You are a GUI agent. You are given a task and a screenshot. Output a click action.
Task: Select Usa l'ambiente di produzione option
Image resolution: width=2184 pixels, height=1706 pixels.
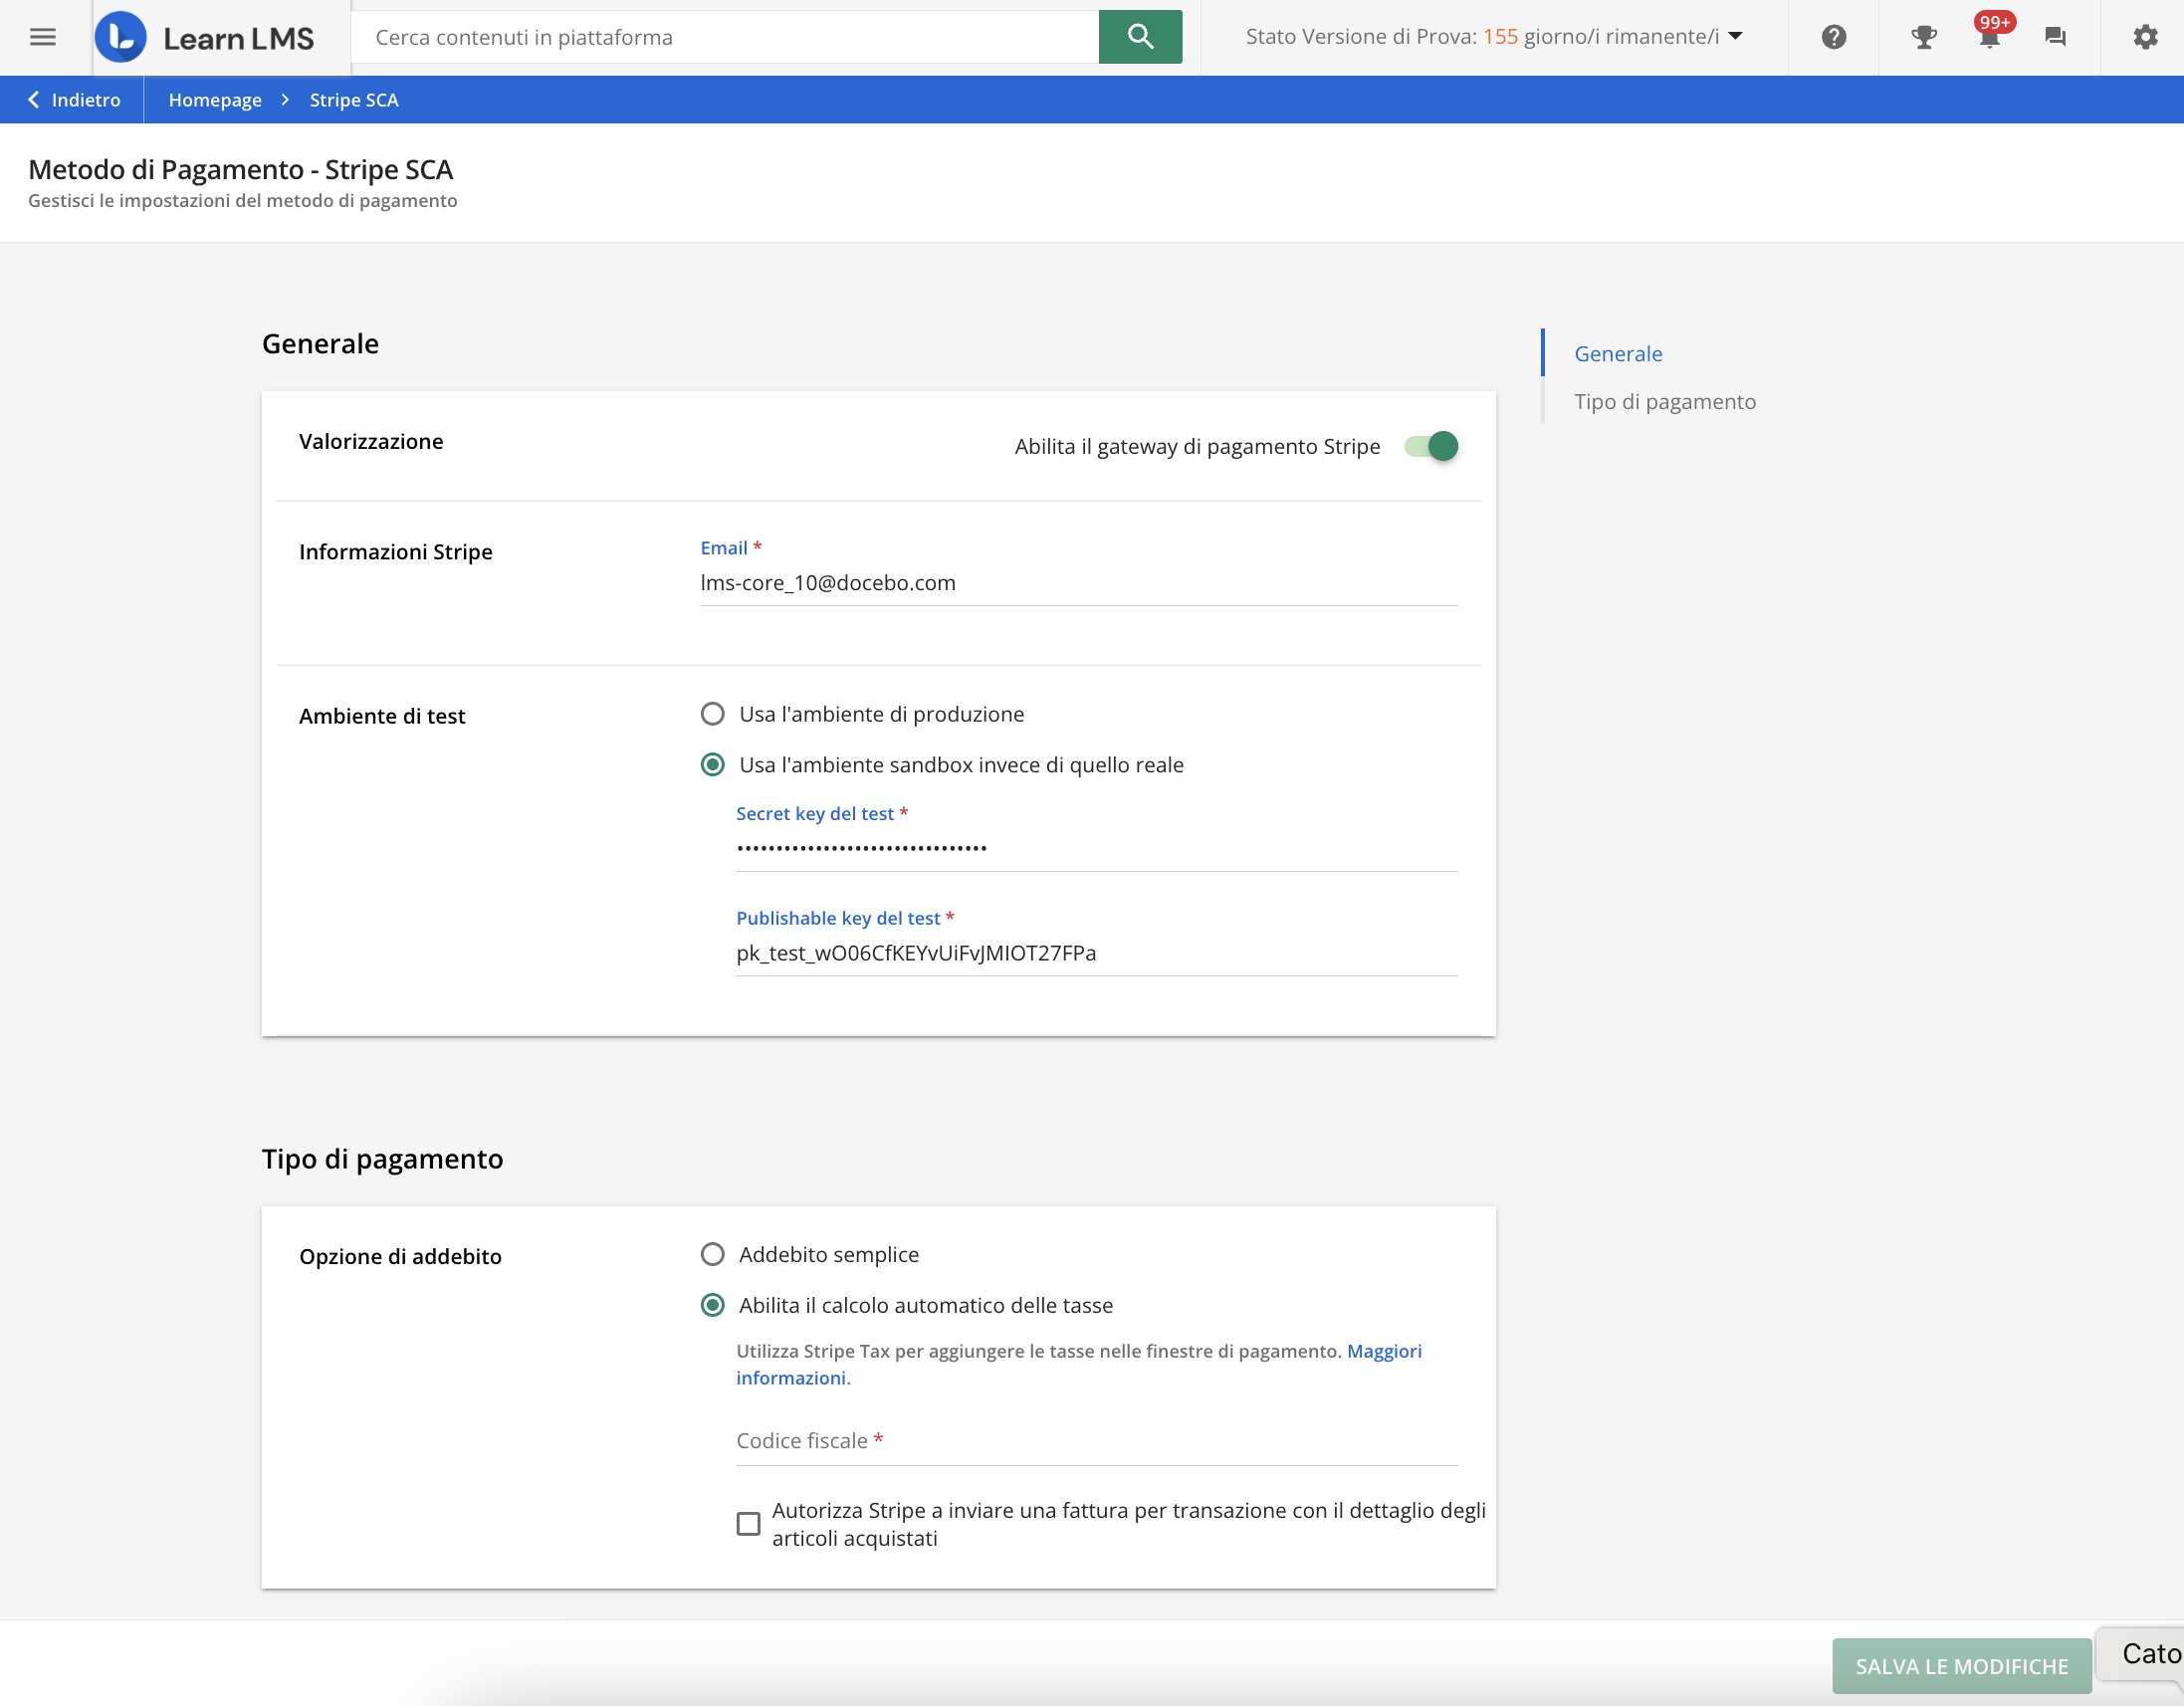(x=712, y=714)
